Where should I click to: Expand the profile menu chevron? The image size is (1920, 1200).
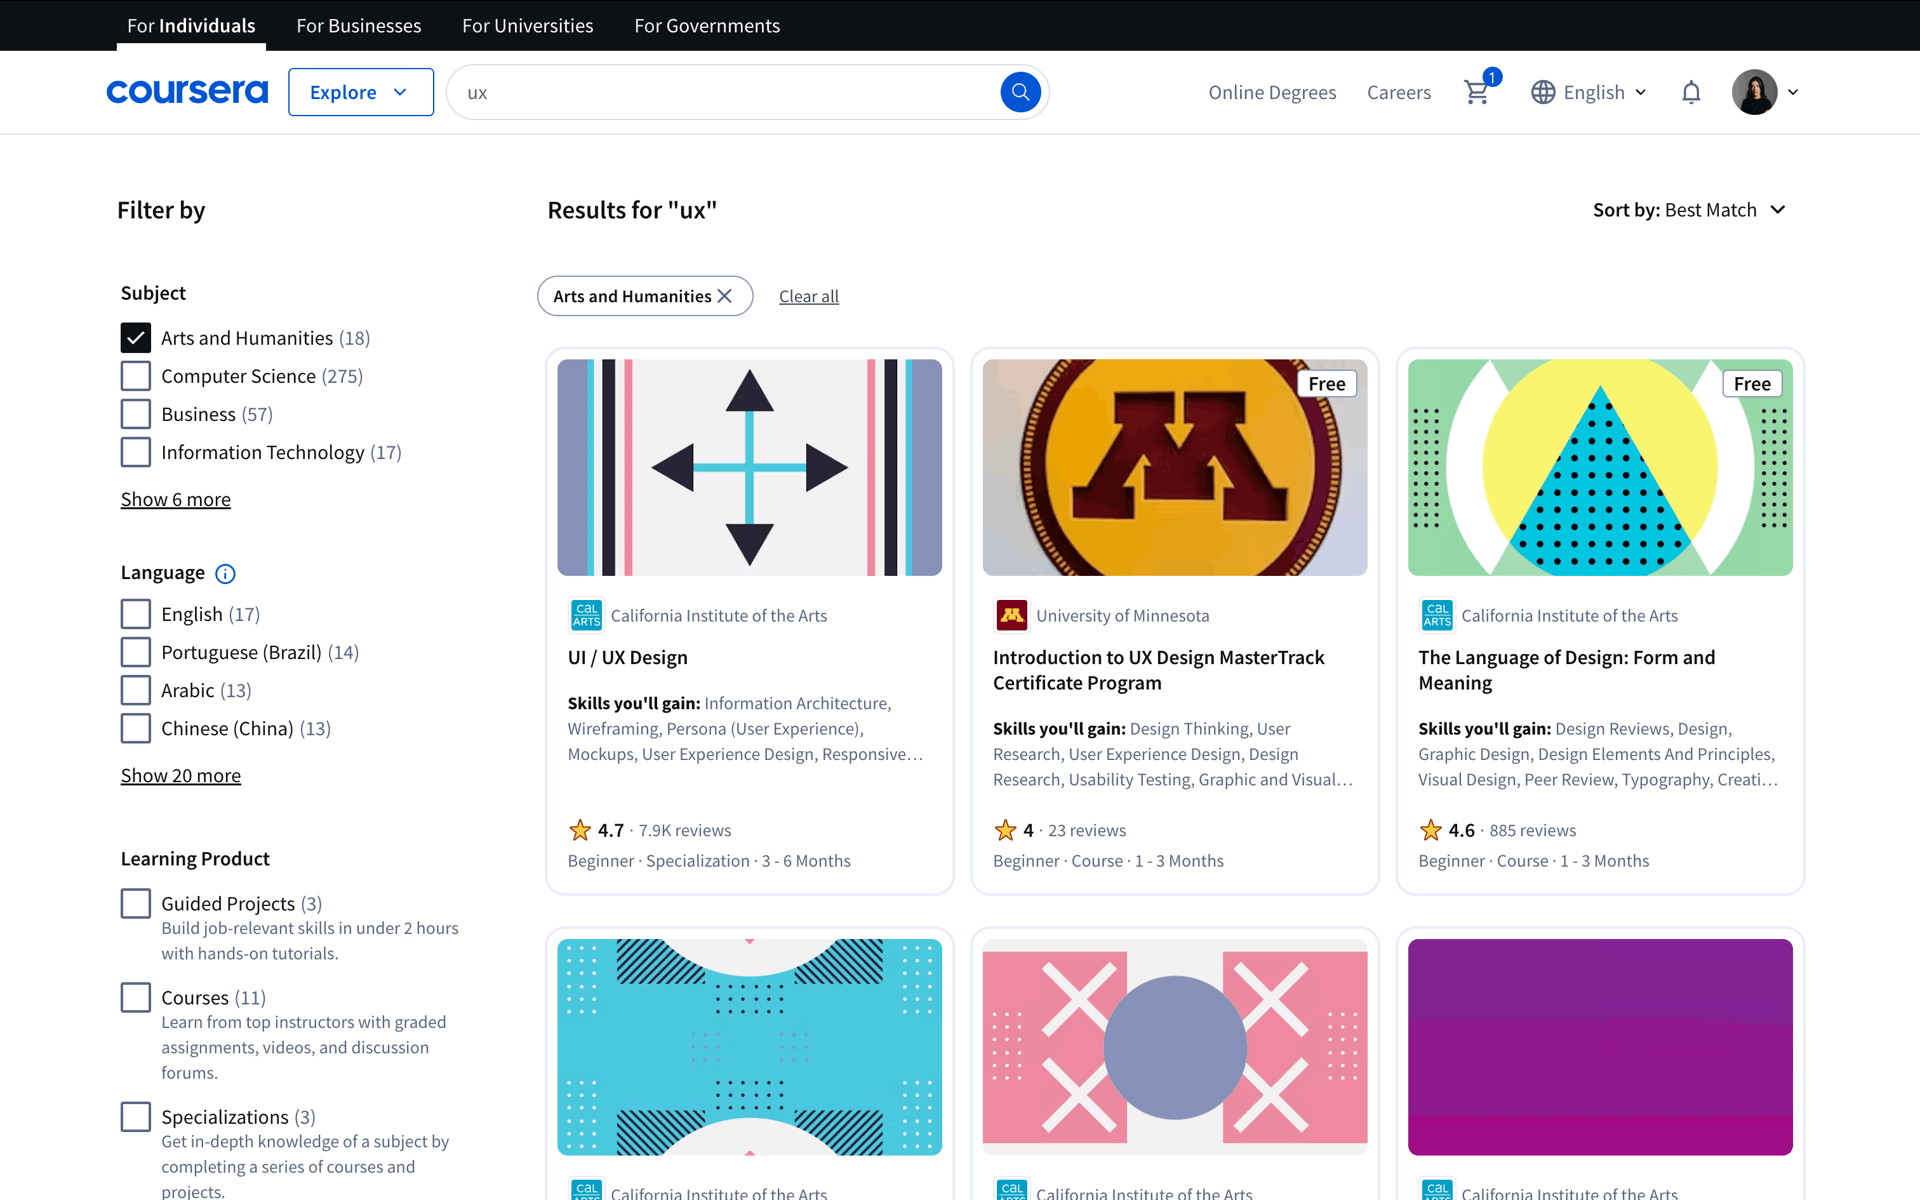(x=1793, y=92)
